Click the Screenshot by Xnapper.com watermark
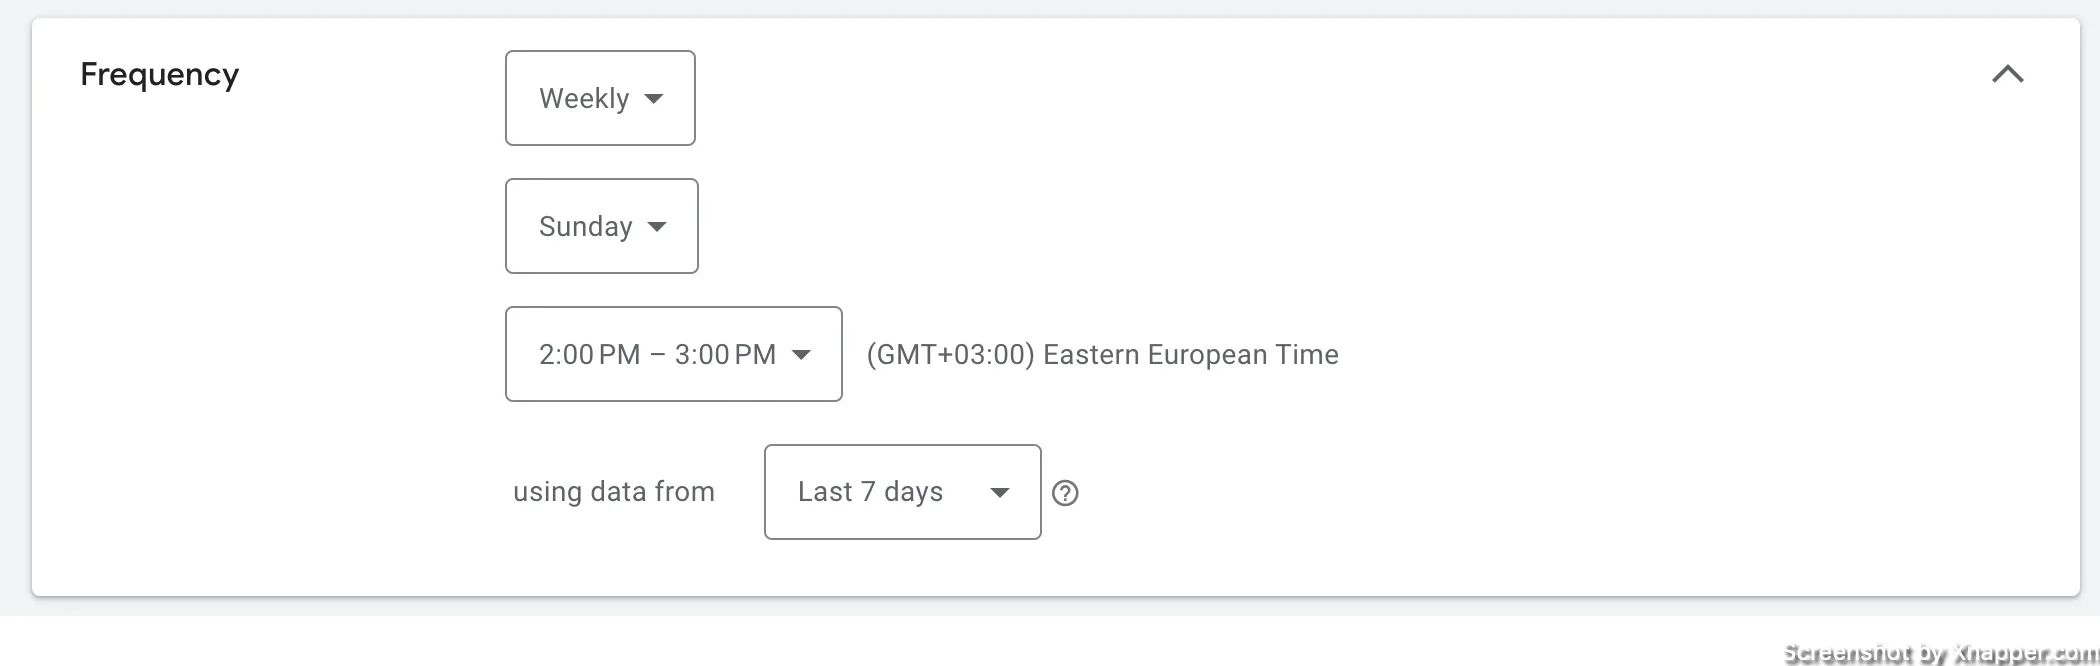Viewport: 2100px width, 666px height. click(x=1940, y=653)
